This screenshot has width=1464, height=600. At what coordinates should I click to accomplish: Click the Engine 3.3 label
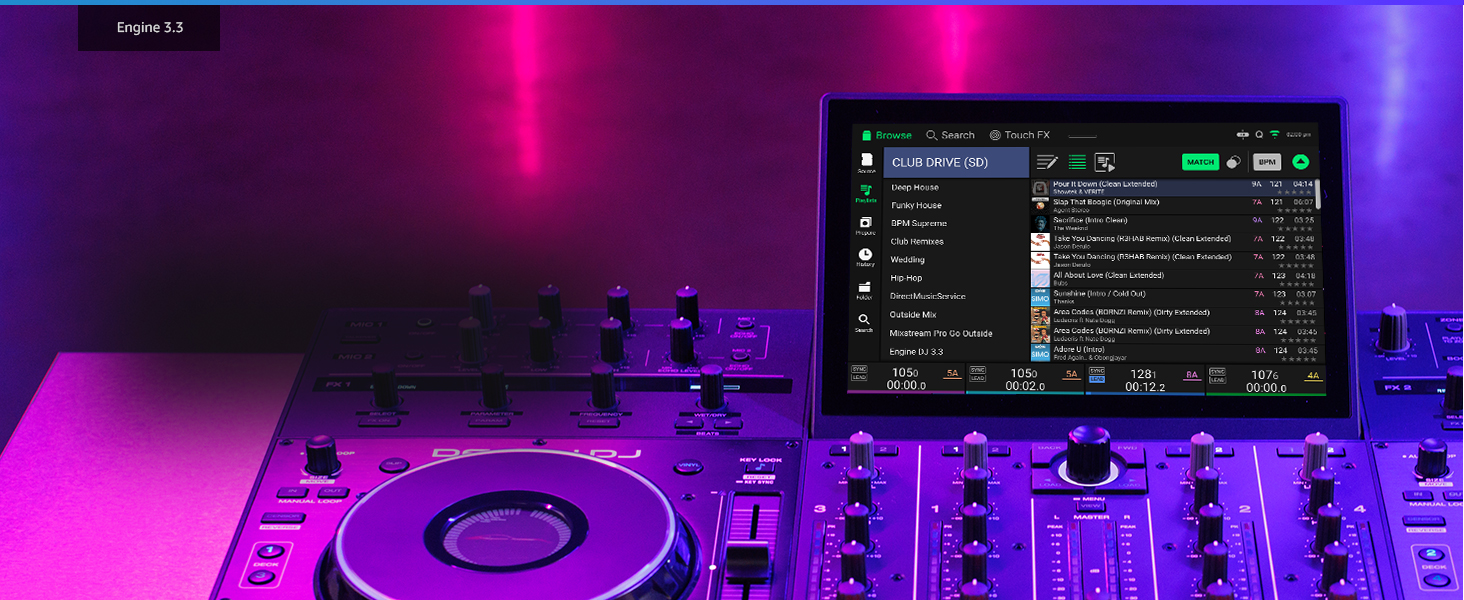pos(150,27)
